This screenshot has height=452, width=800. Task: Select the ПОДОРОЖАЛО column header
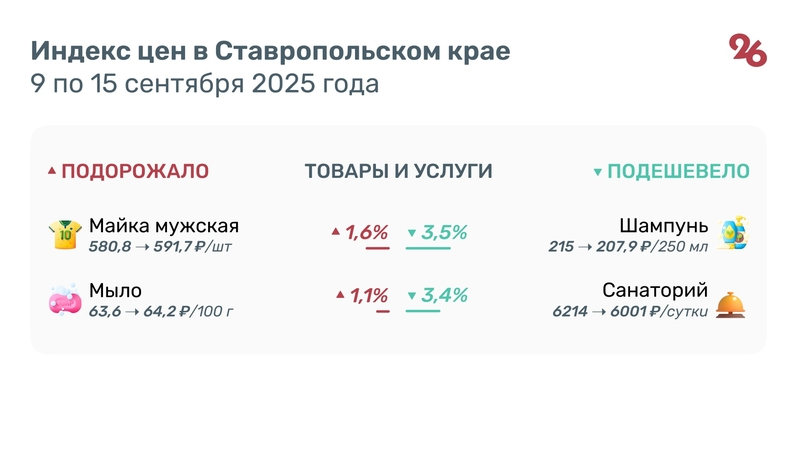135,171
